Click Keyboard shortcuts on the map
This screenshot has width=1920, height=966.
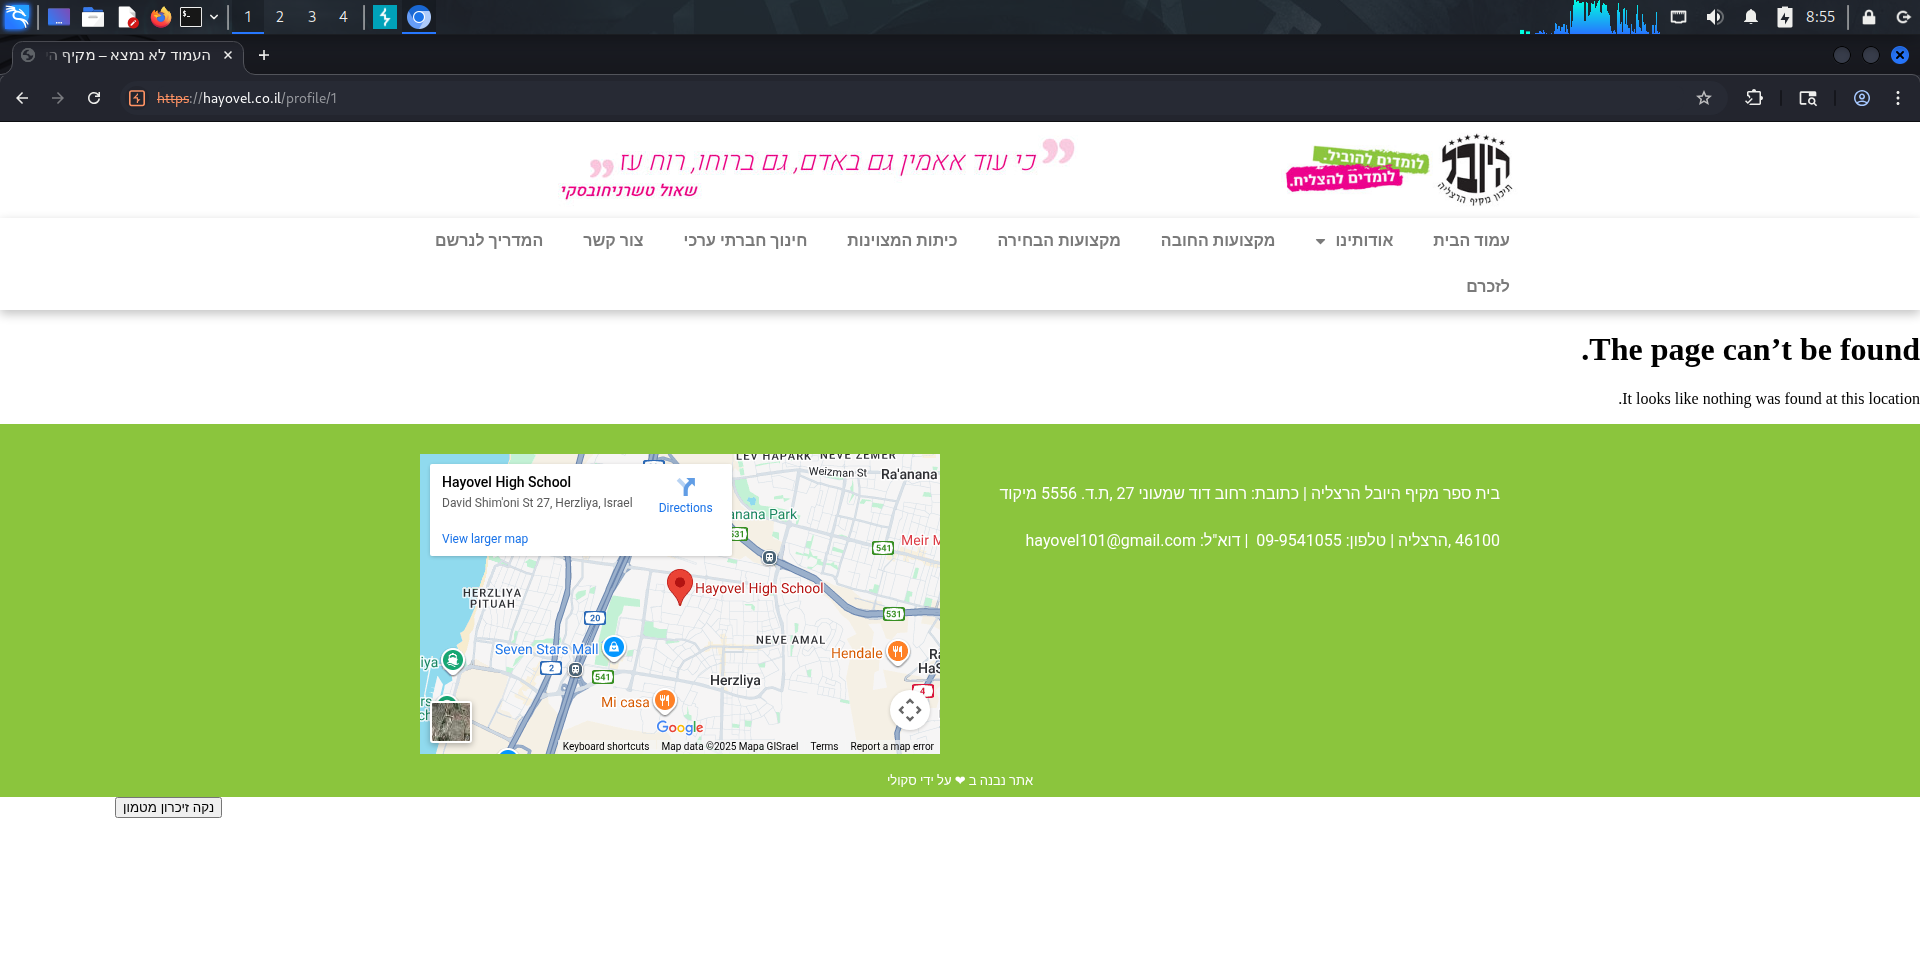(x=606, y=746)
